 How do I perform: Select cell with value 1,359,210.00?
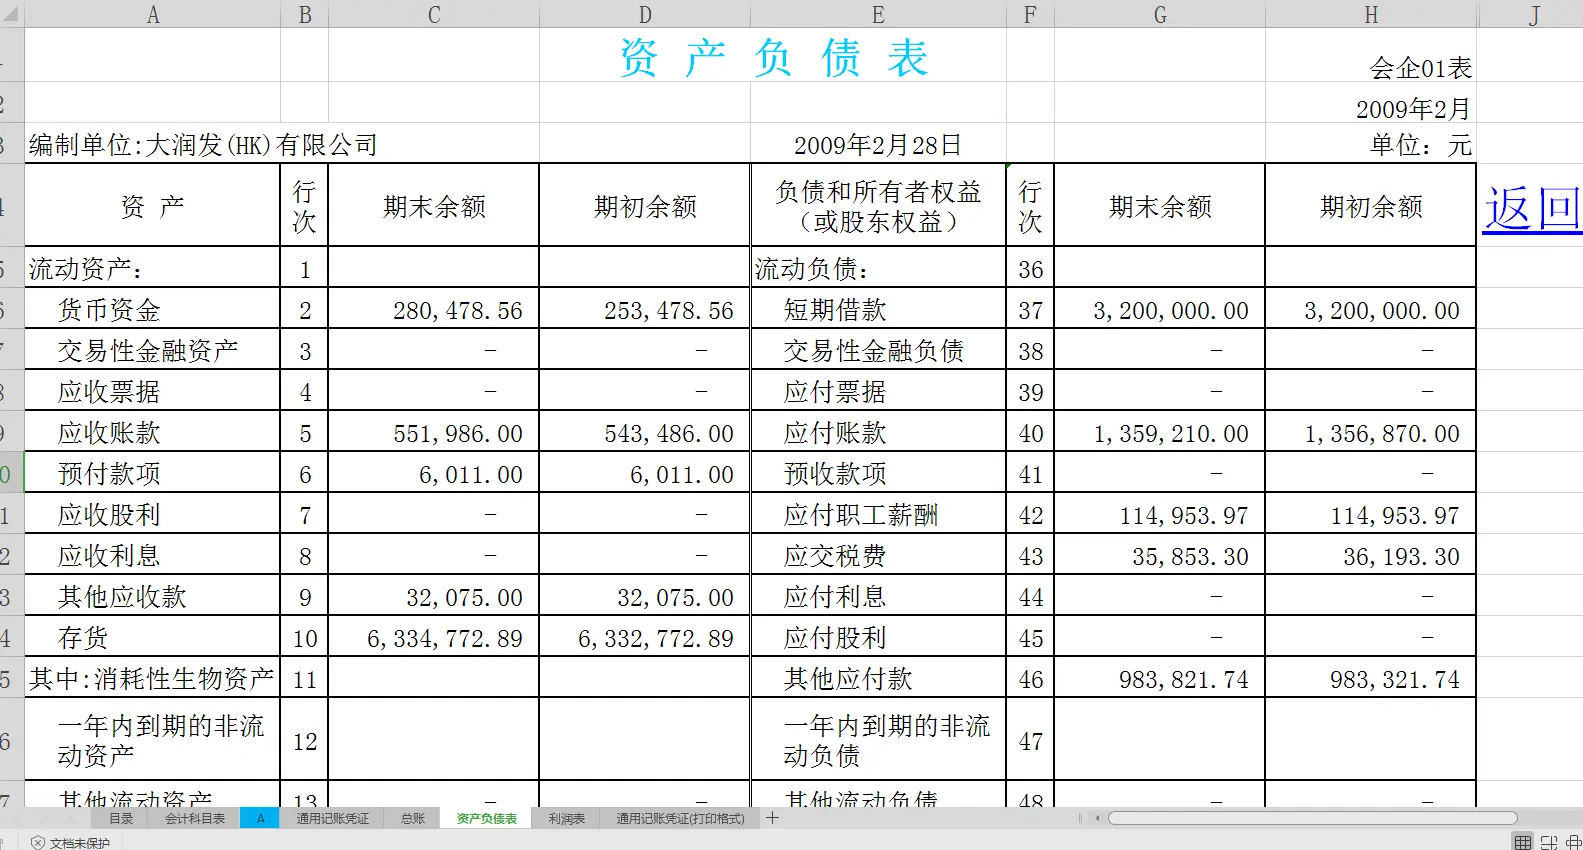[1160, 433]
